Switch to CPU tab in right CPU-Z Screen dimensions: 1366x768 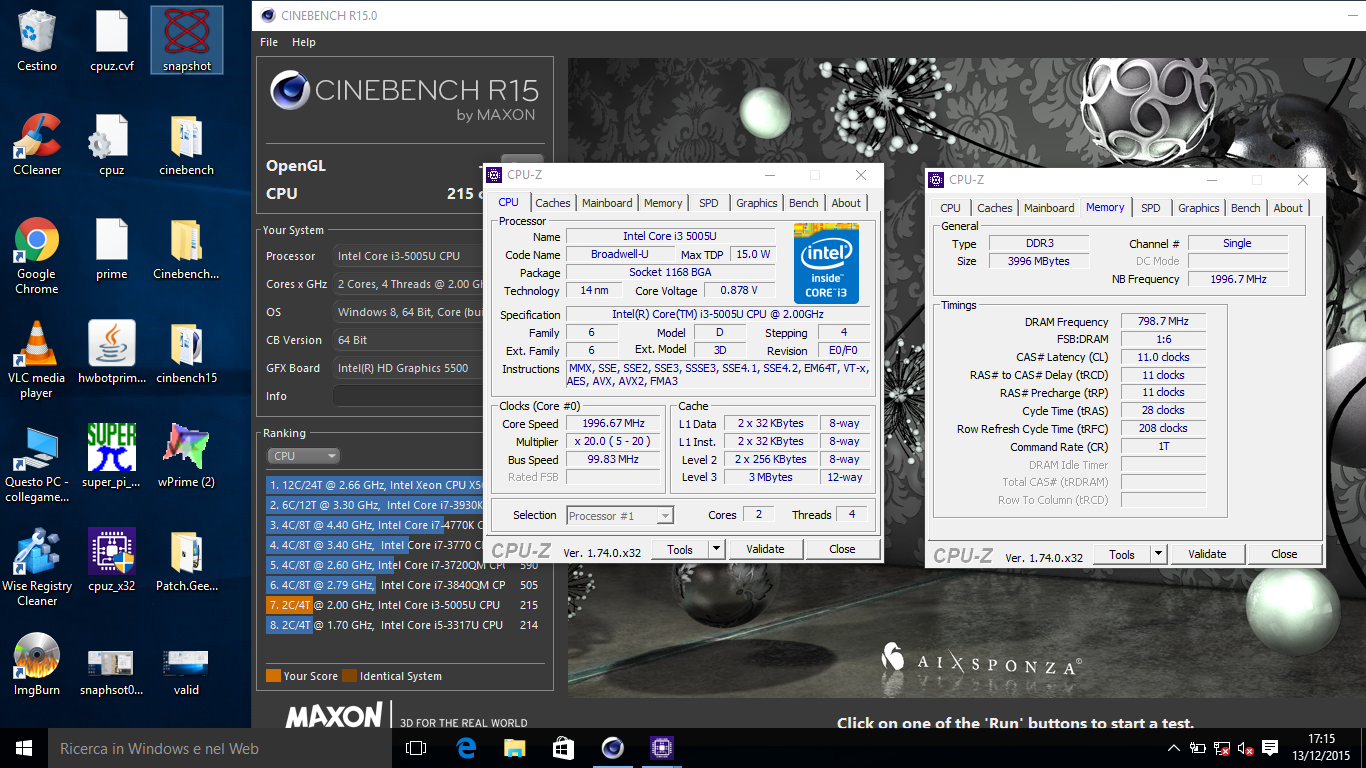tap(950, 208)
